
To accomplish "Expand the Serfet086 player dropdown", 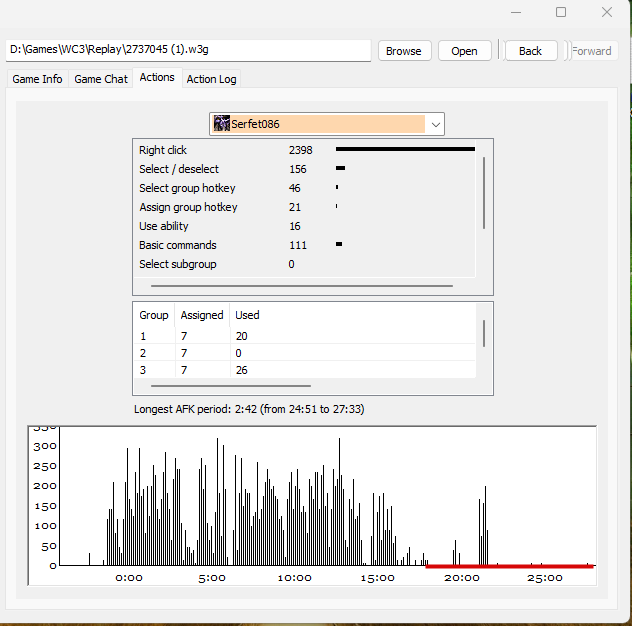I will 435,124.
